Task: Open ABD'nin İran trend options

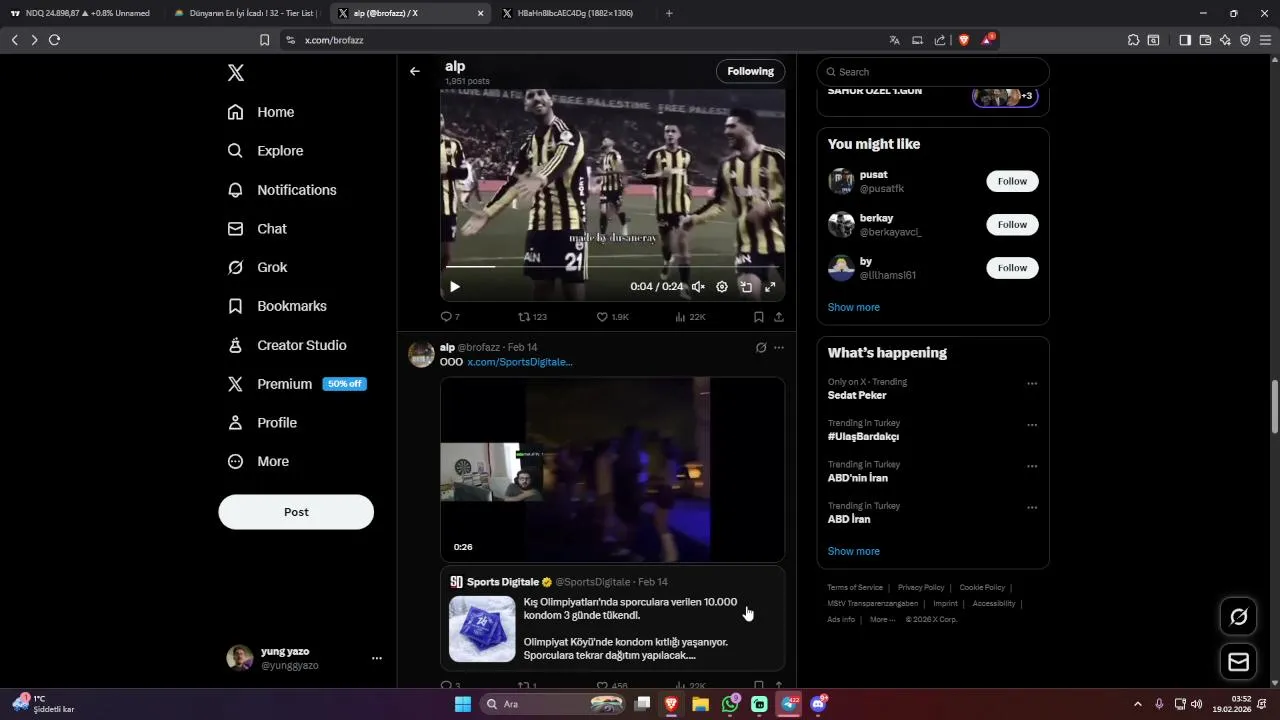Action: tap(1032, 467)
